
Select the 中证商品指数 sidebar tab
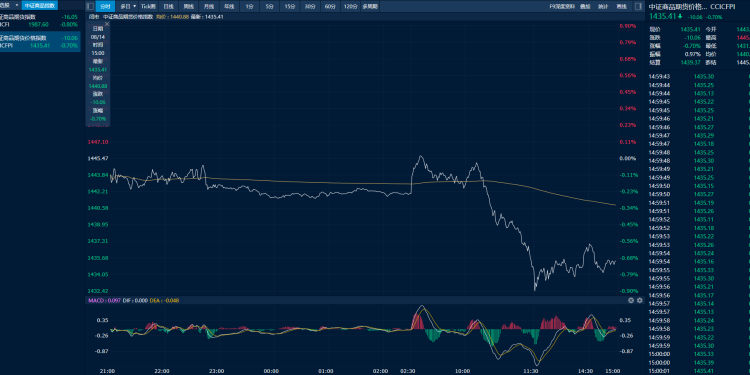pos(40,5)
